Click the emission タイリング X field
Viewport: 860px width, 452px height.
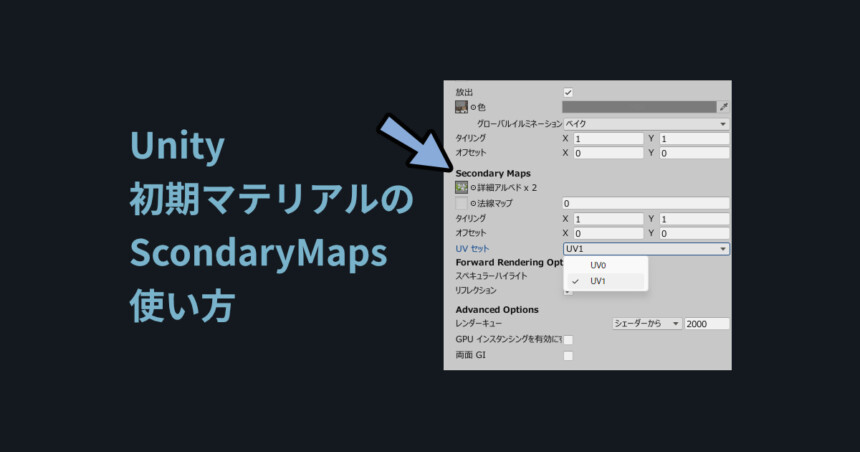pyautogui.click(x=608, y=139)
